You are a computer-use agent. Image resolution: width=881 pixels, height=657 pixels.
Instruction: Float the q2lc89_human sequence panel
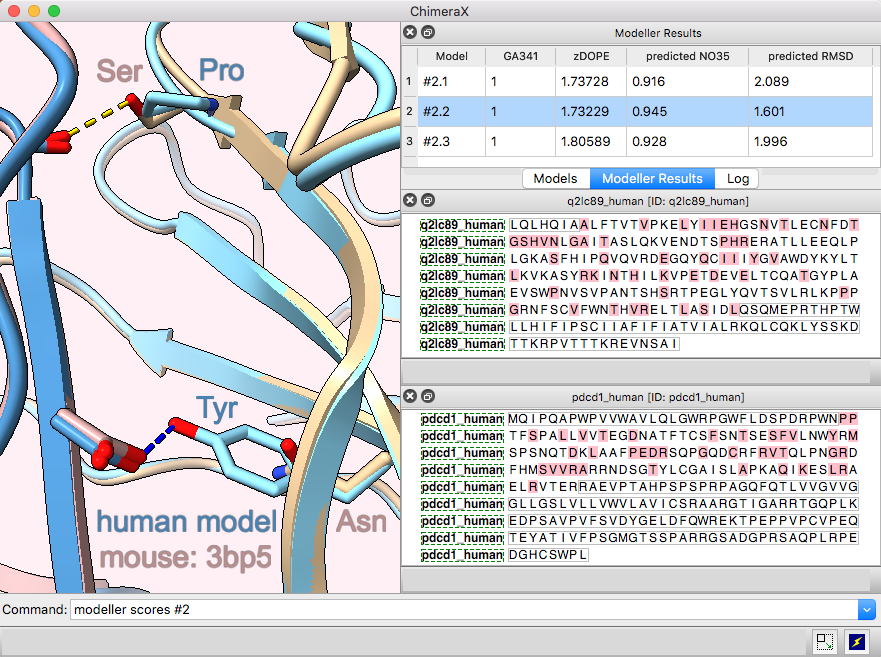(x=427, y=201)
